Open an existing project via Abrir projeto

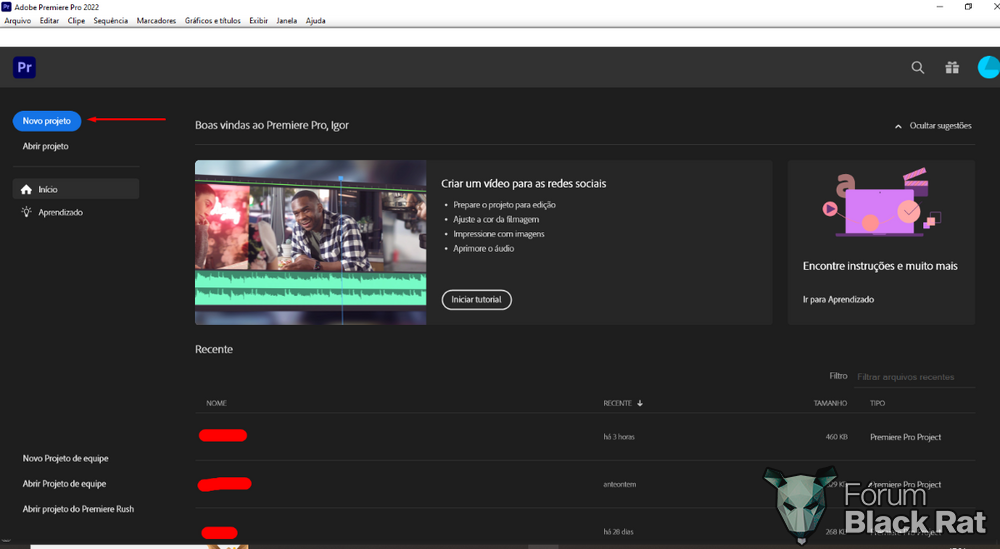coord(45,146)
